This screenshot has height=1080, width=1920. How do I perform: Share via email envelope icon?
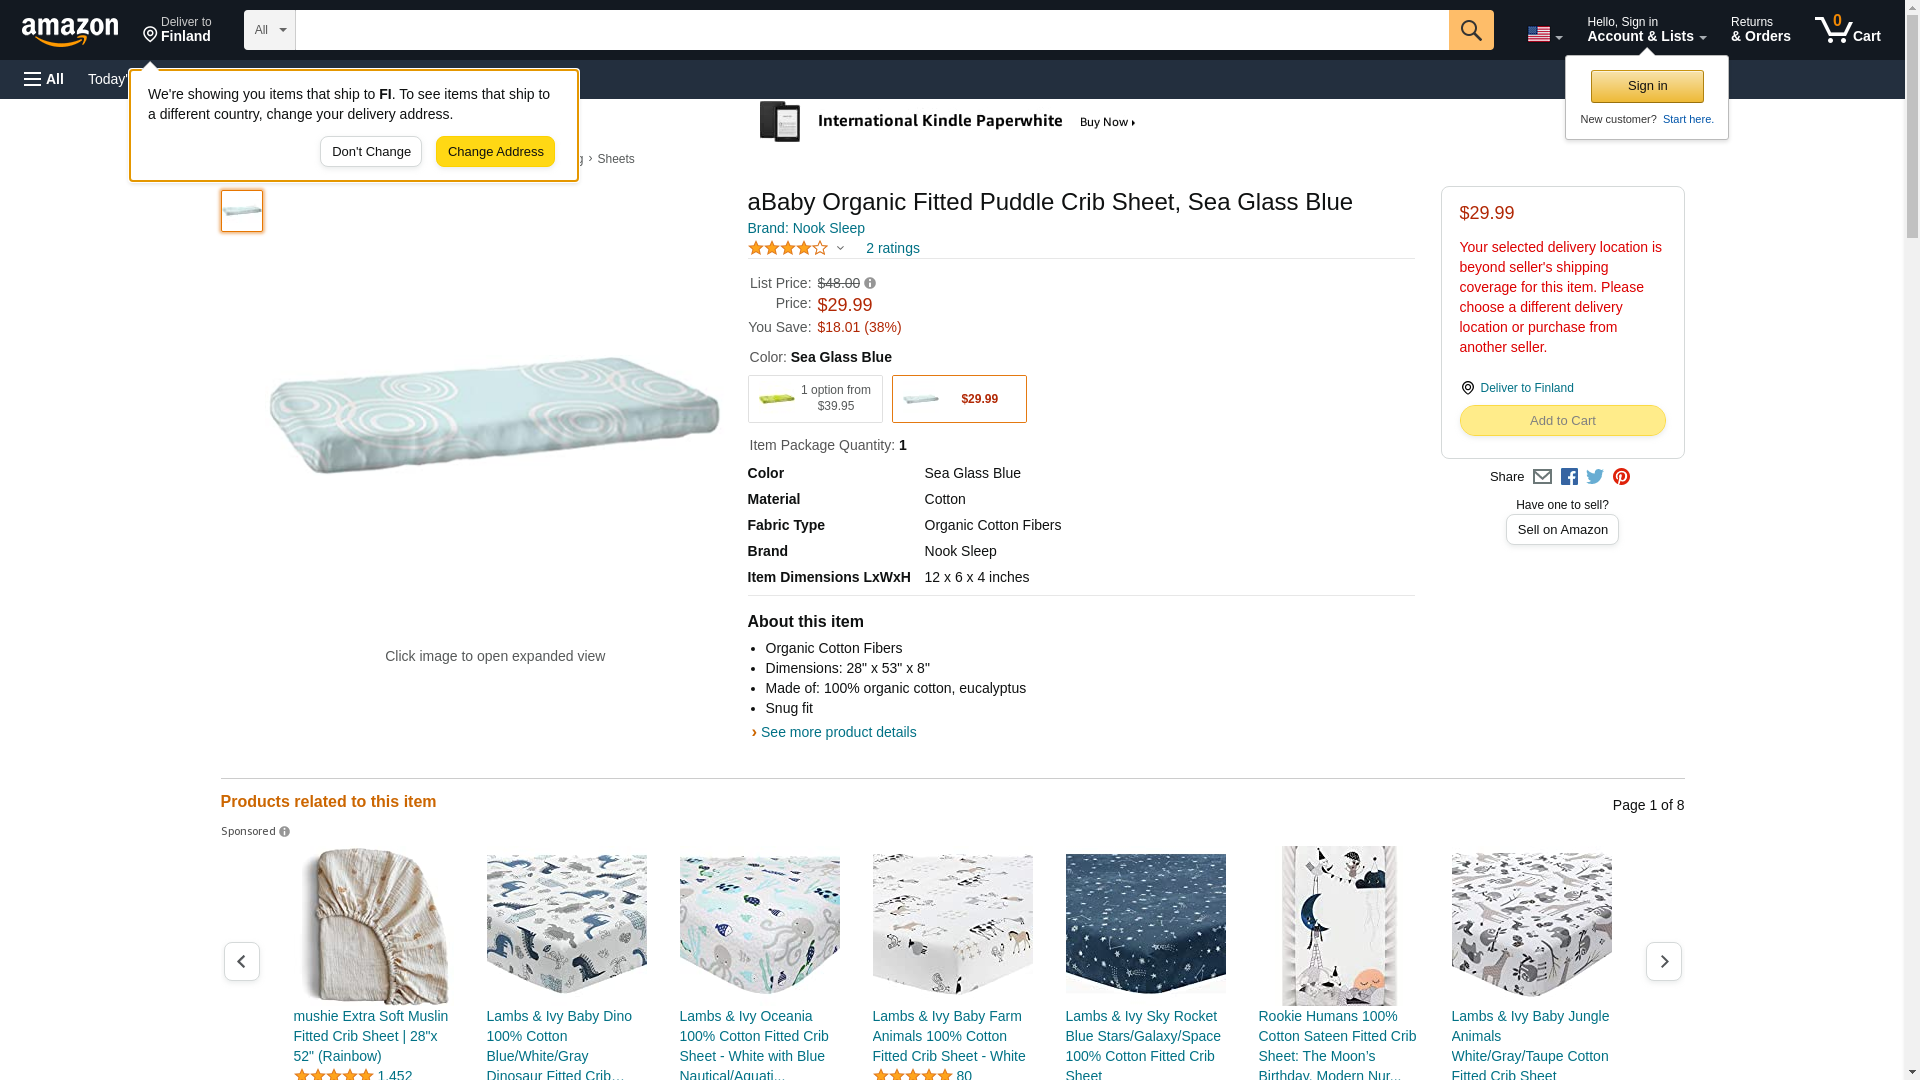pyautogui.click(x=1542, y=477)
